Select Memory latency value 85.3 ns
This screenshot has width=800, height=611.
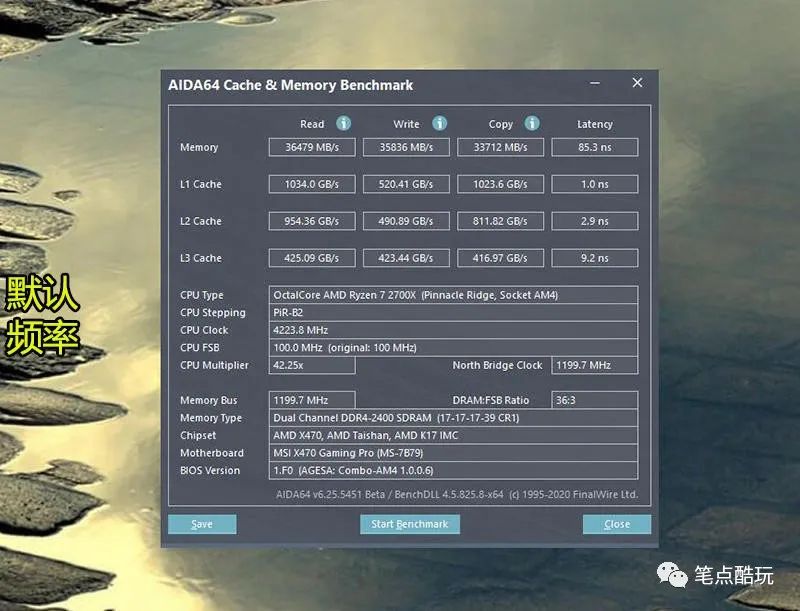click(595, 147)
